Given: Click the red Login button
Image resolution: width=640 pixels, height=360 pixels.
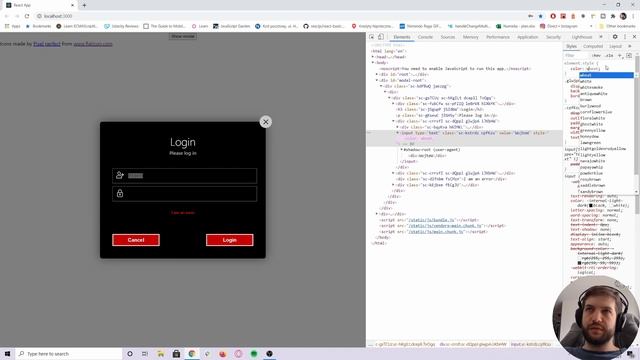Looking at the screenshot, I should pos(229,240).
